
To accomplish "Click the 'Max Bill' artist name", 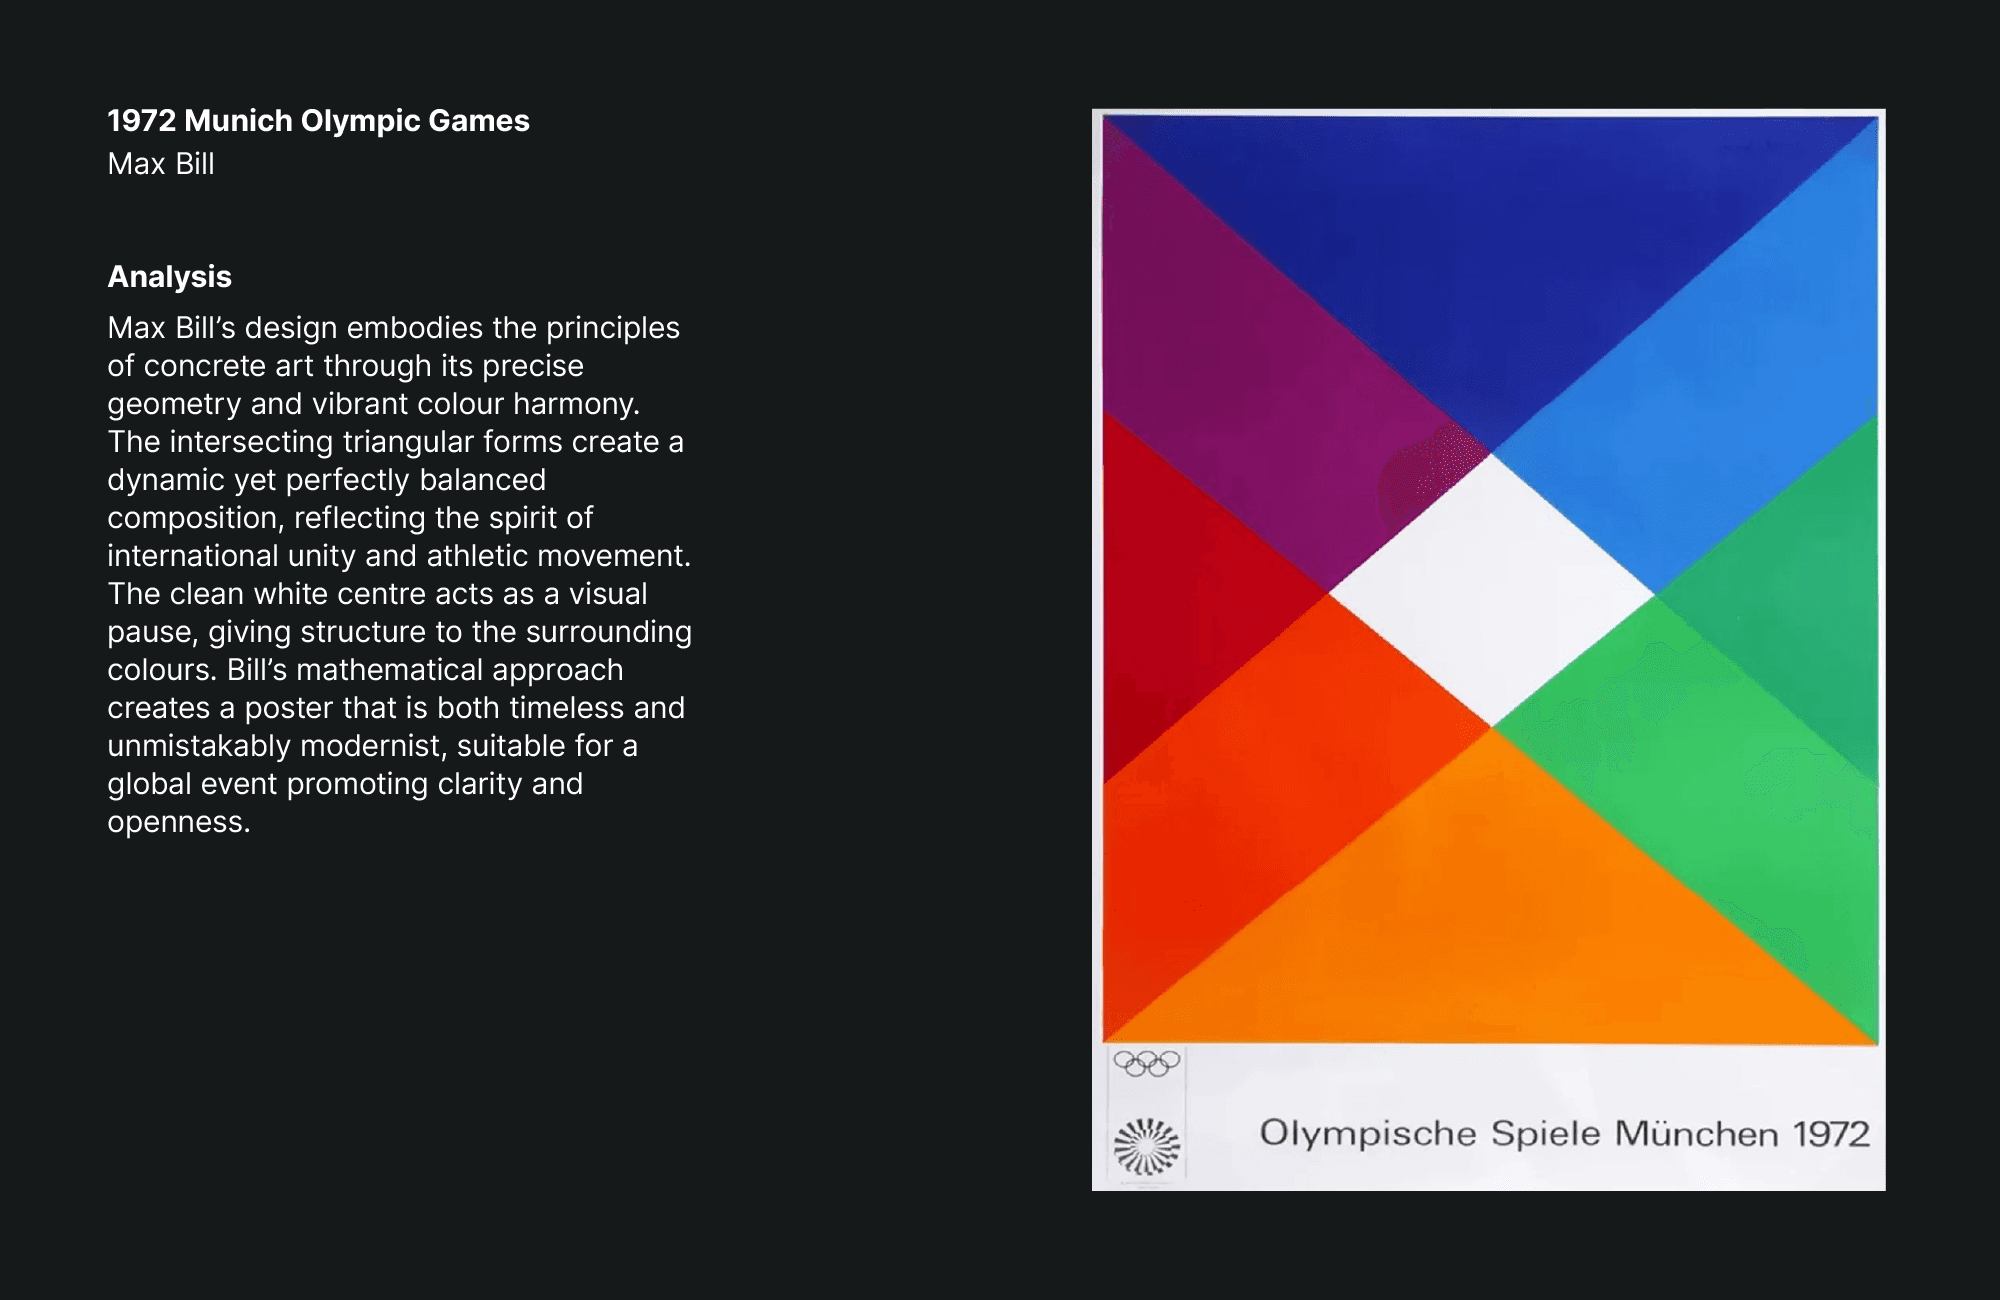I will 161,164.
